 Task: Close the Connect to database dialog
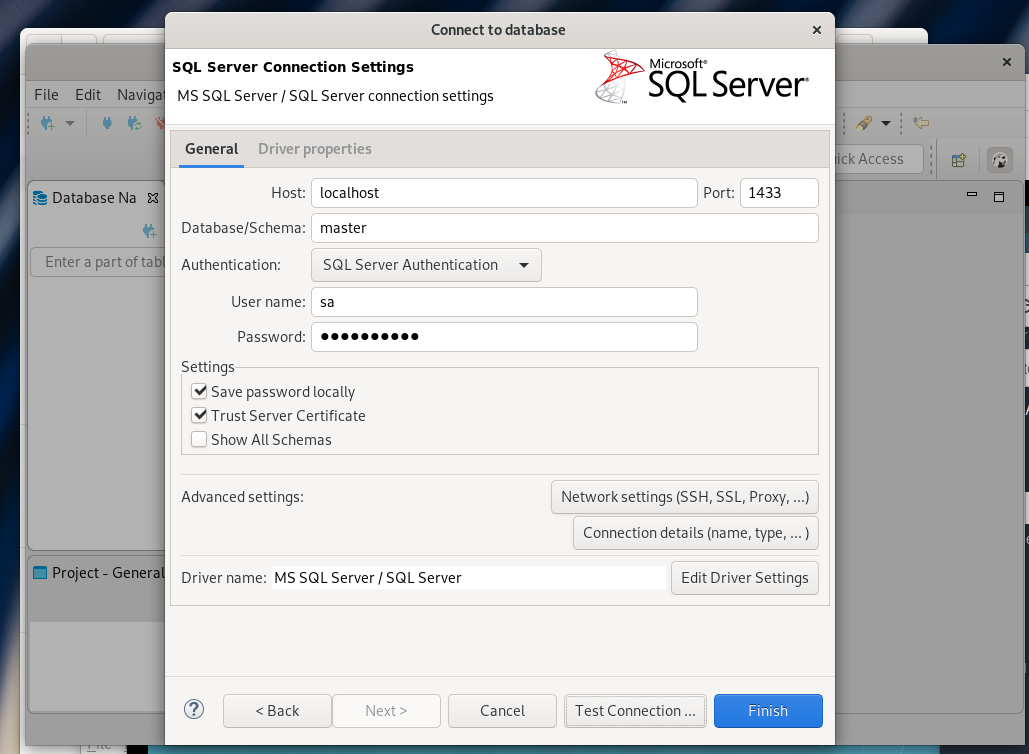click(816, 30)
